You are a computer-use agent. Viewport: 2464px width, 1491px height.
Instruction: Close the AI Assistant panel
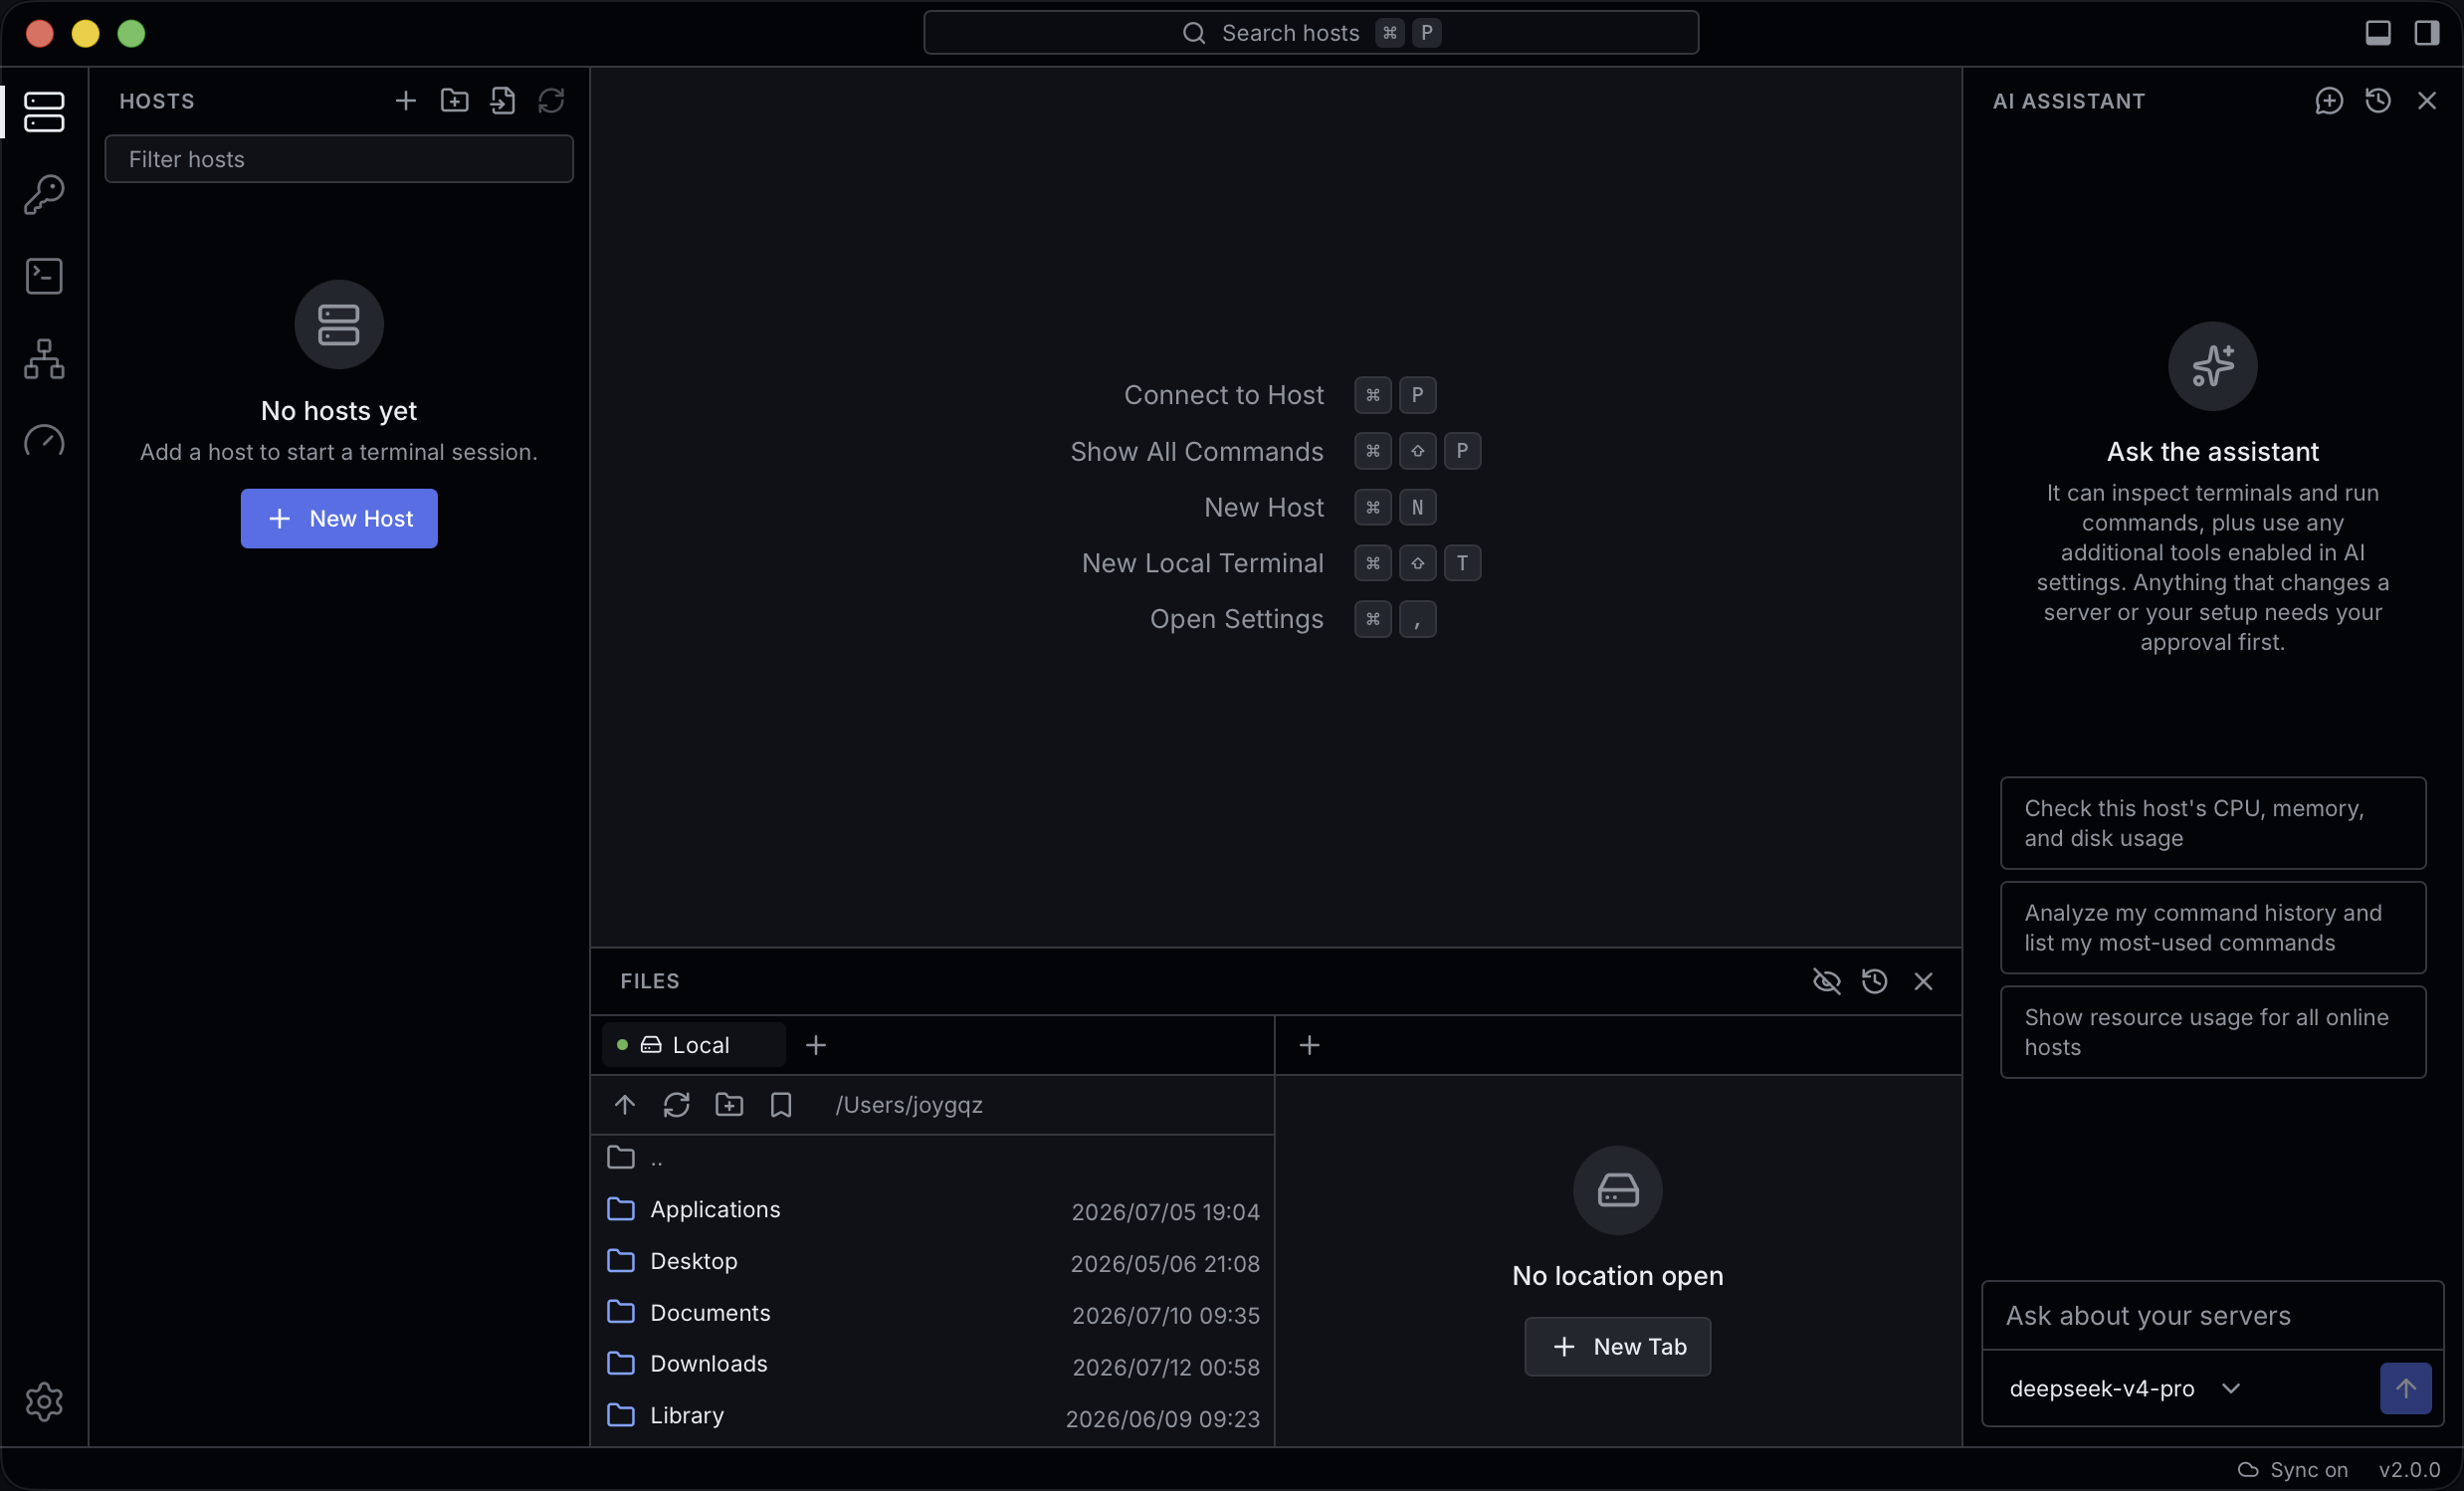pos(2427,101)
